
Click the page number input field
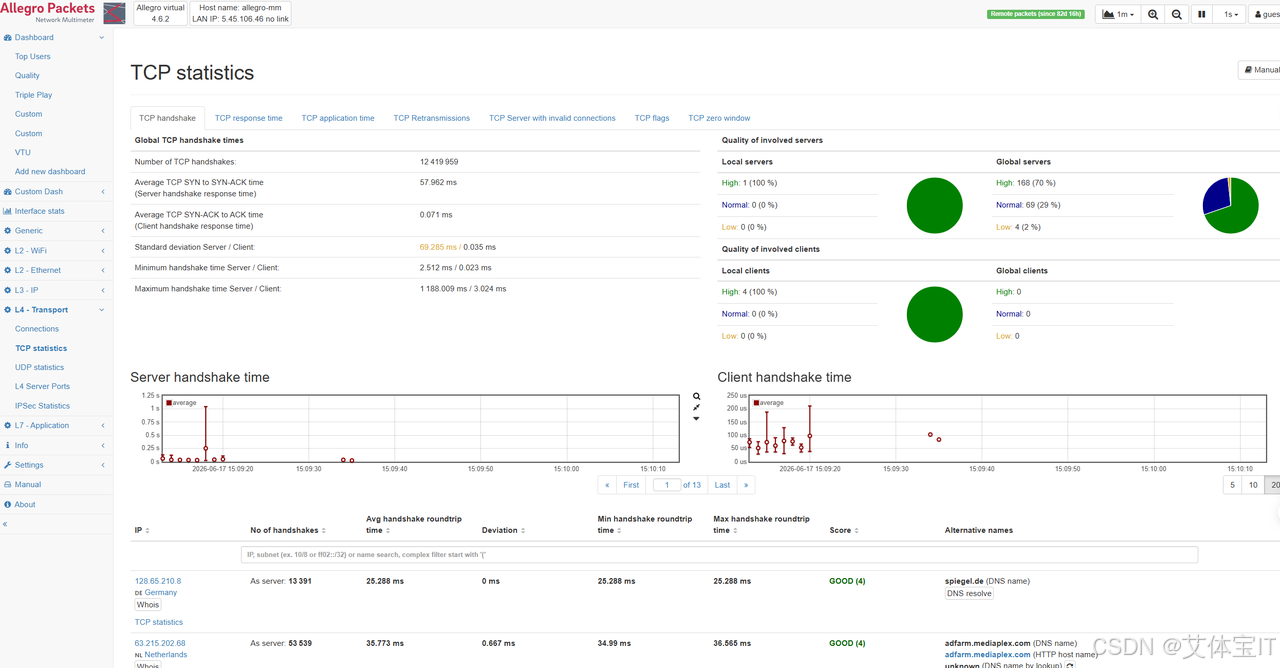pyautogui.click(x=667, y=485)
